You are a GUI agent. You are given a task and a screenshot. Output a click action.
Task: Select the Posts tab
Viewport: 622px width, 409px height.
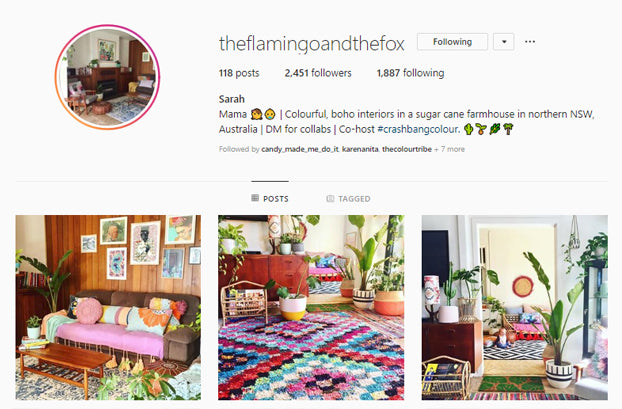(x=270, y=198)
